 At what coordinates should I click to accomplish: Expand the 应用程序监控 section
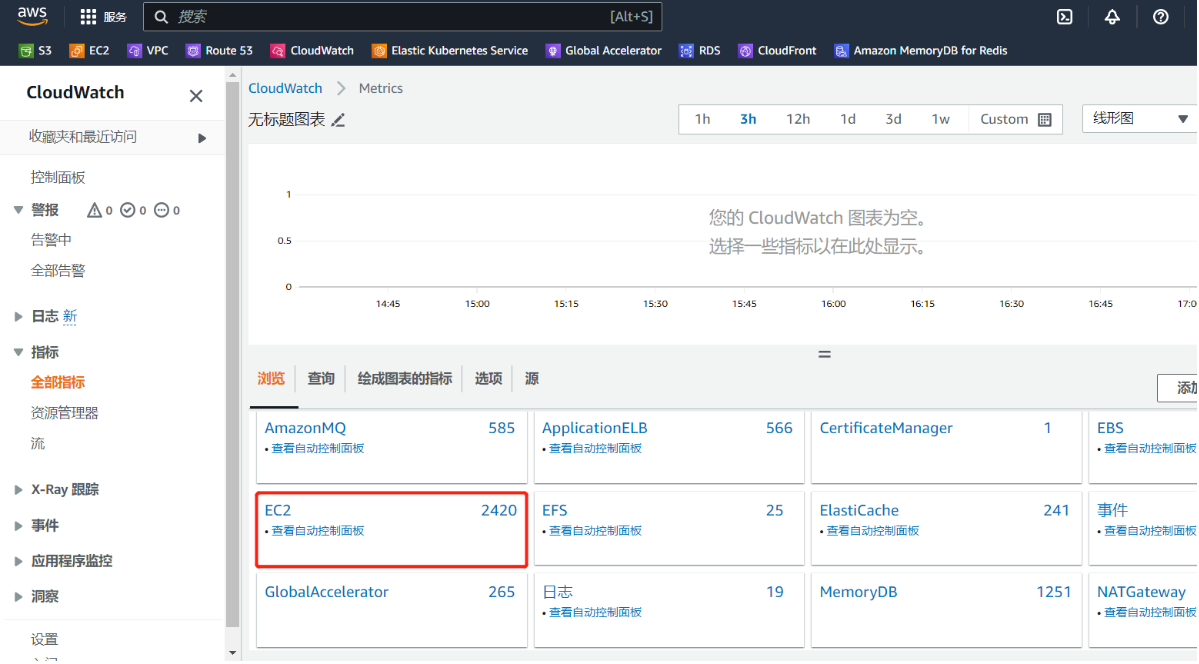tap(18, 561)
